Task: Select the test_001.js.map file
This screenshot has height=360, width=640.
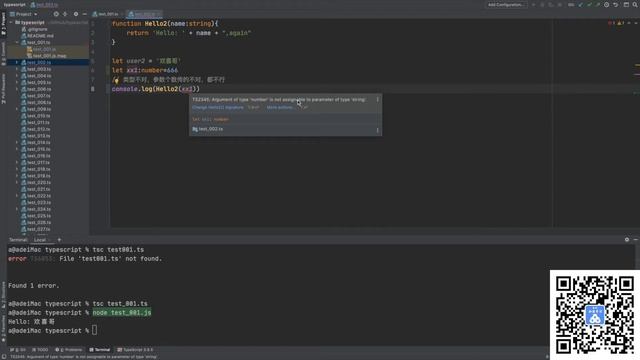Action: click(x=47, y=56)
